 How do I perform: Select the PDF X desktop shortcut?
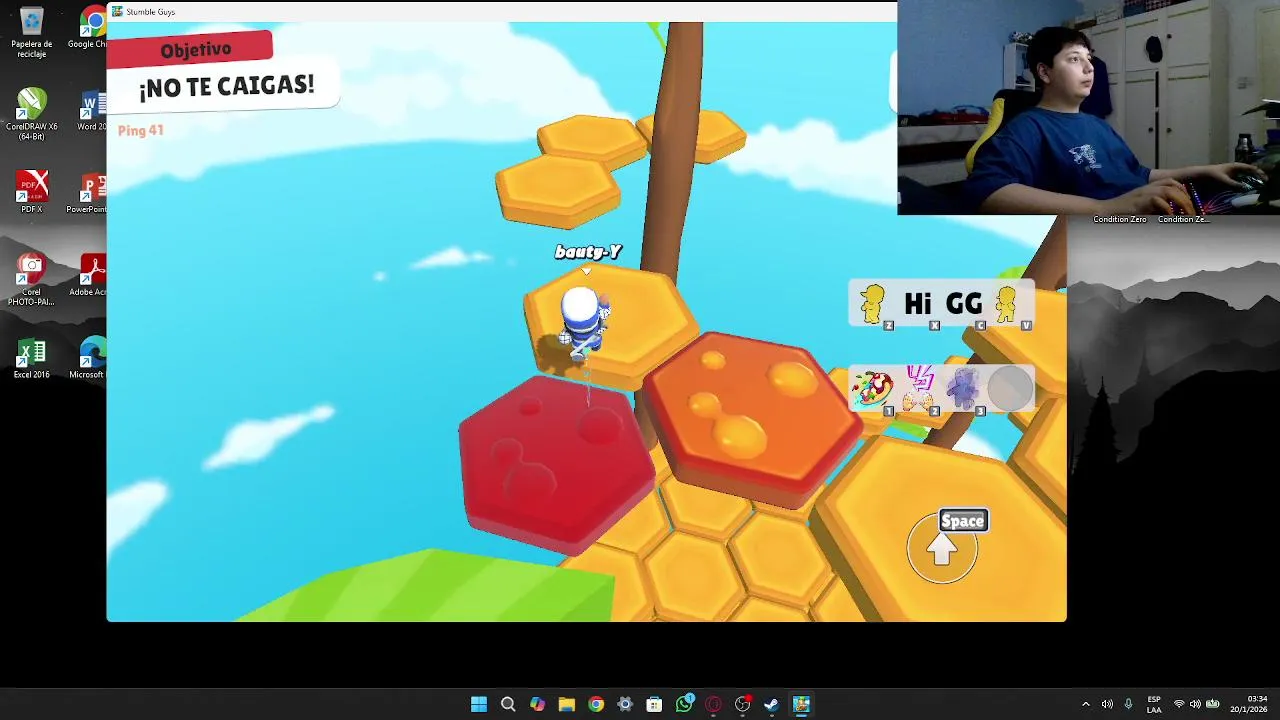32,192
